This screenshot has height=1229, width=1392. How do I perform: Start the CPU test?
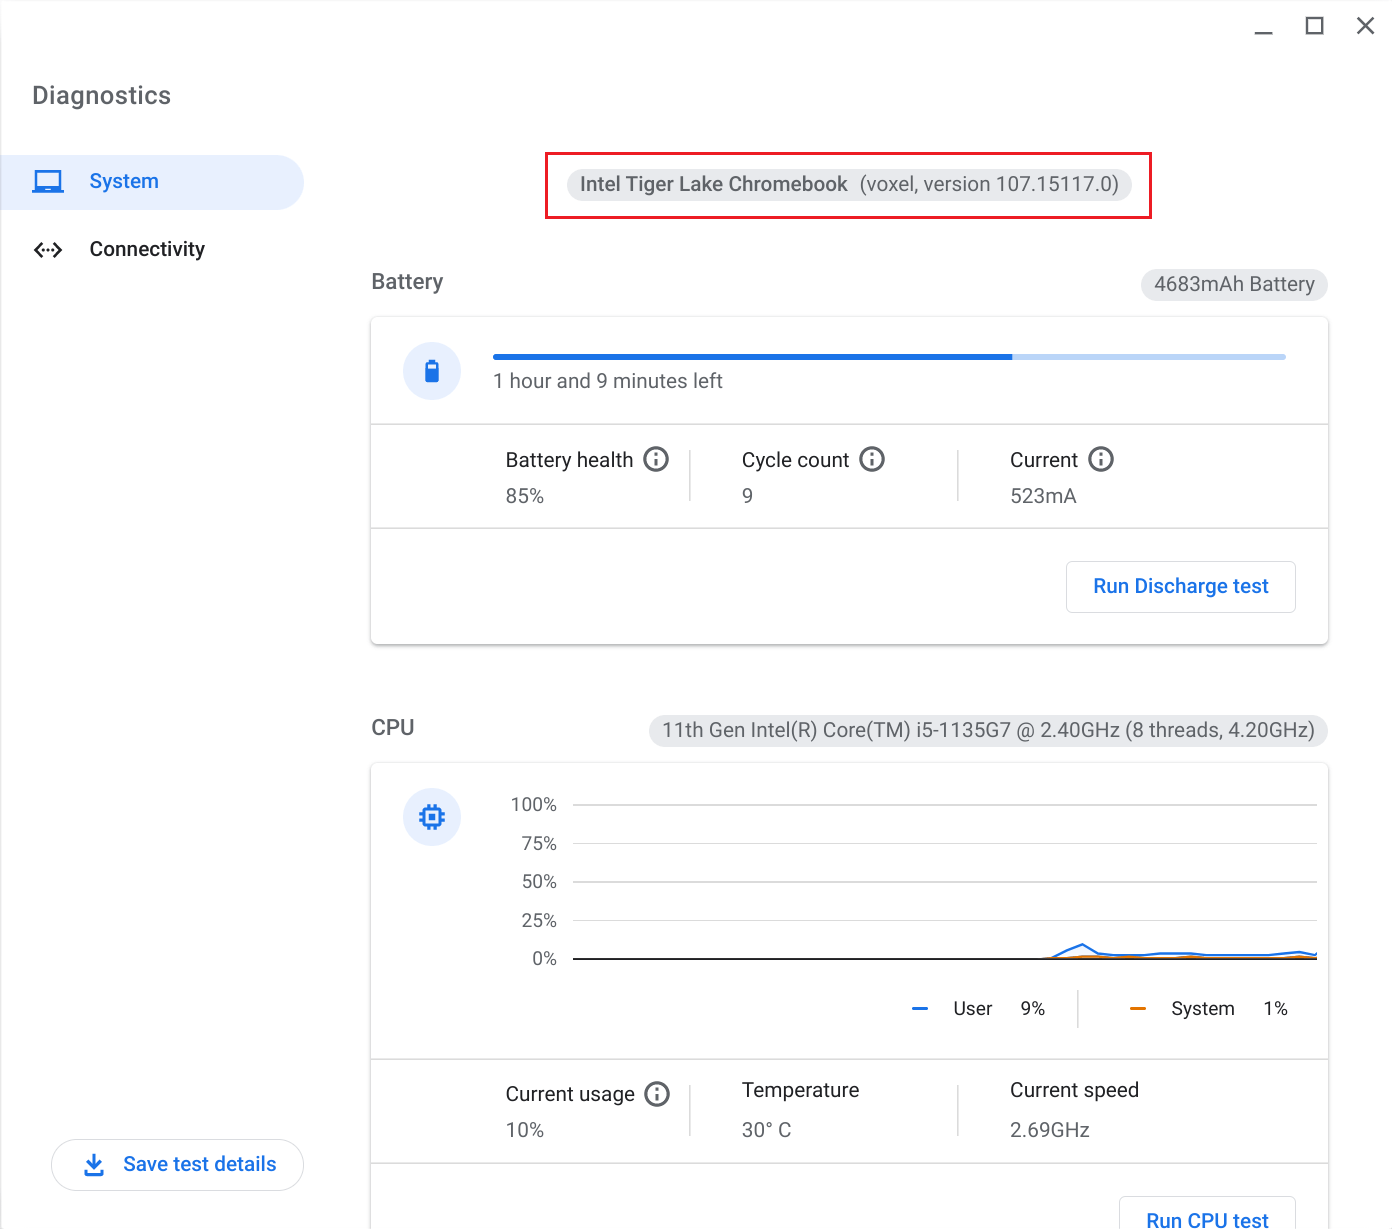point(1207,1218)
